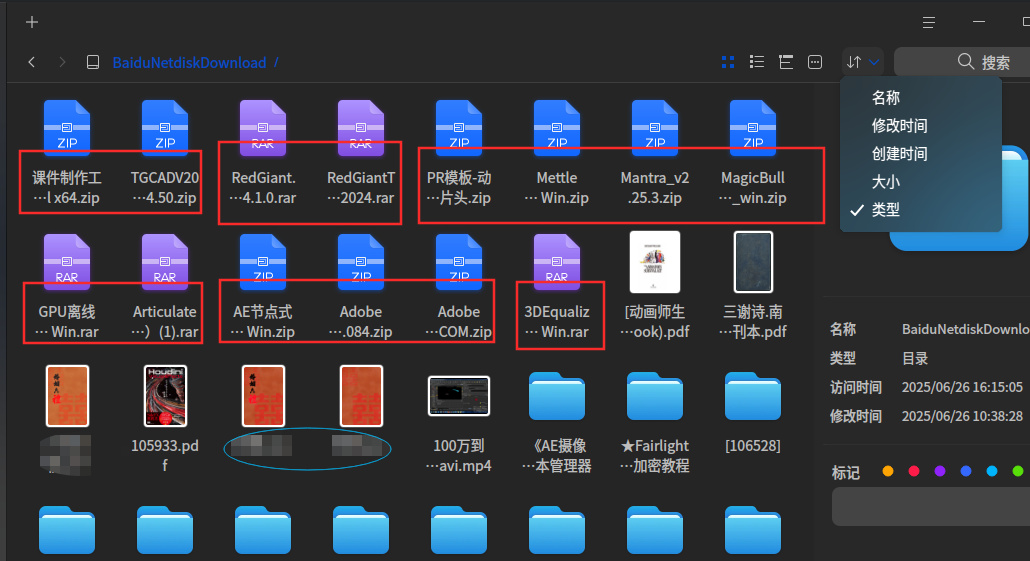Sort files by 创建时间

tap(920, 154)
